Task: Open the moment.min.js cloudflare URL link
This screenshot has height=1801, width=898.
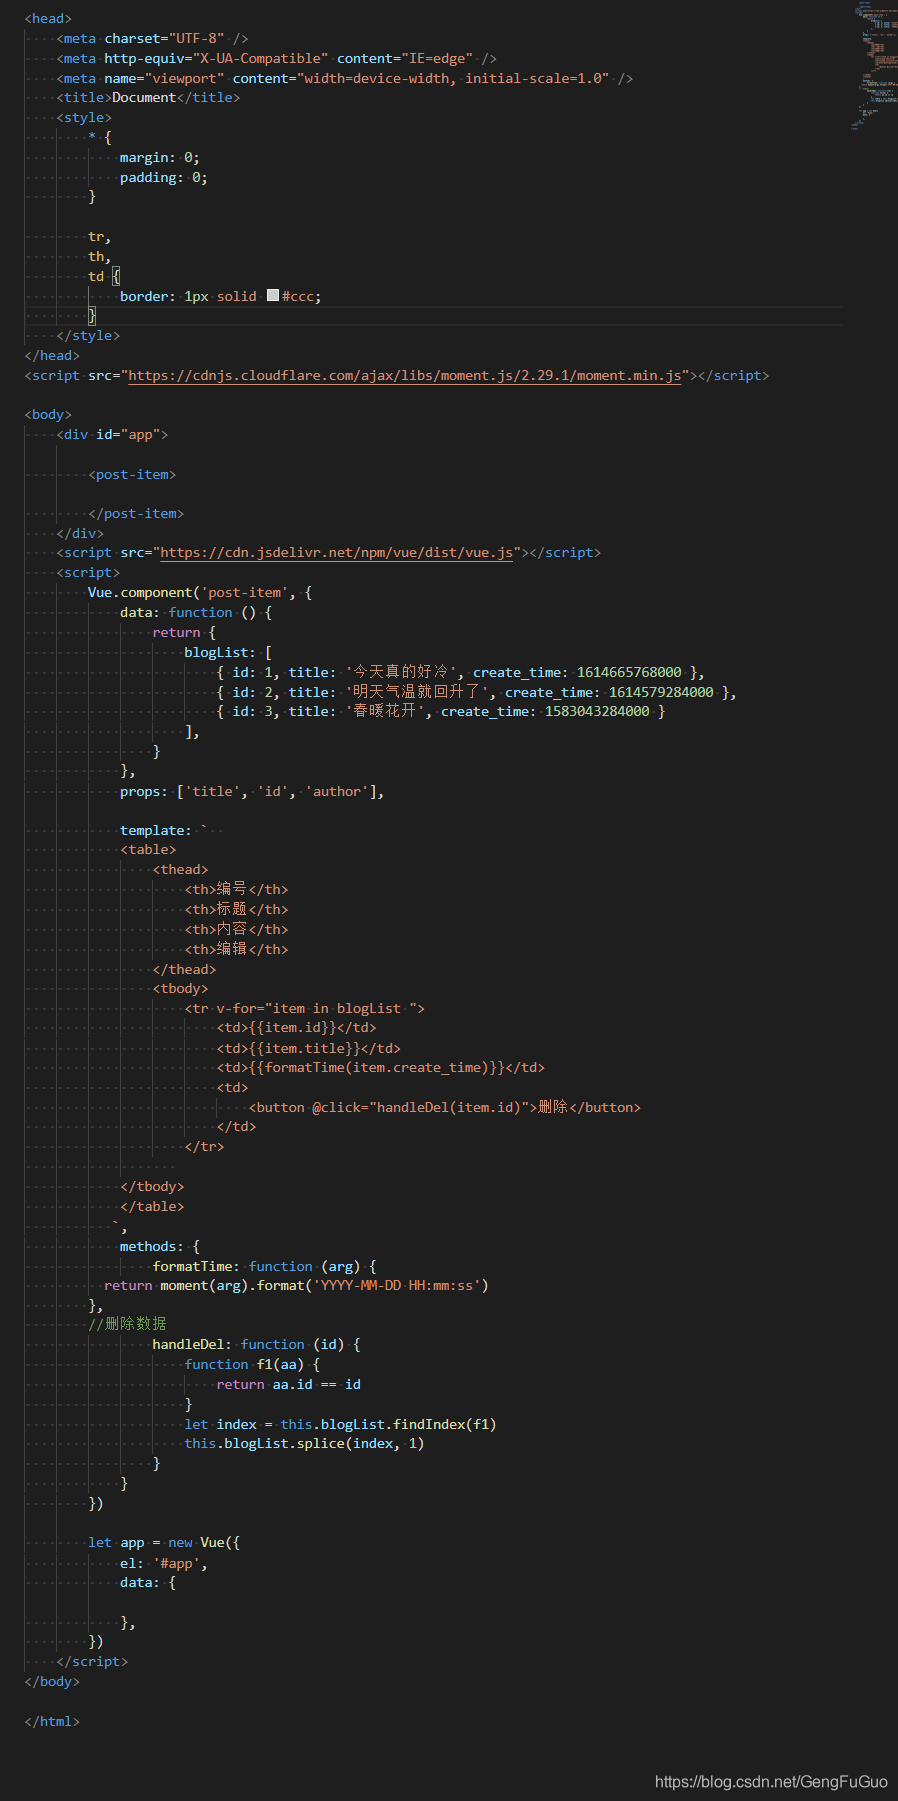Action: pos(405,376)
